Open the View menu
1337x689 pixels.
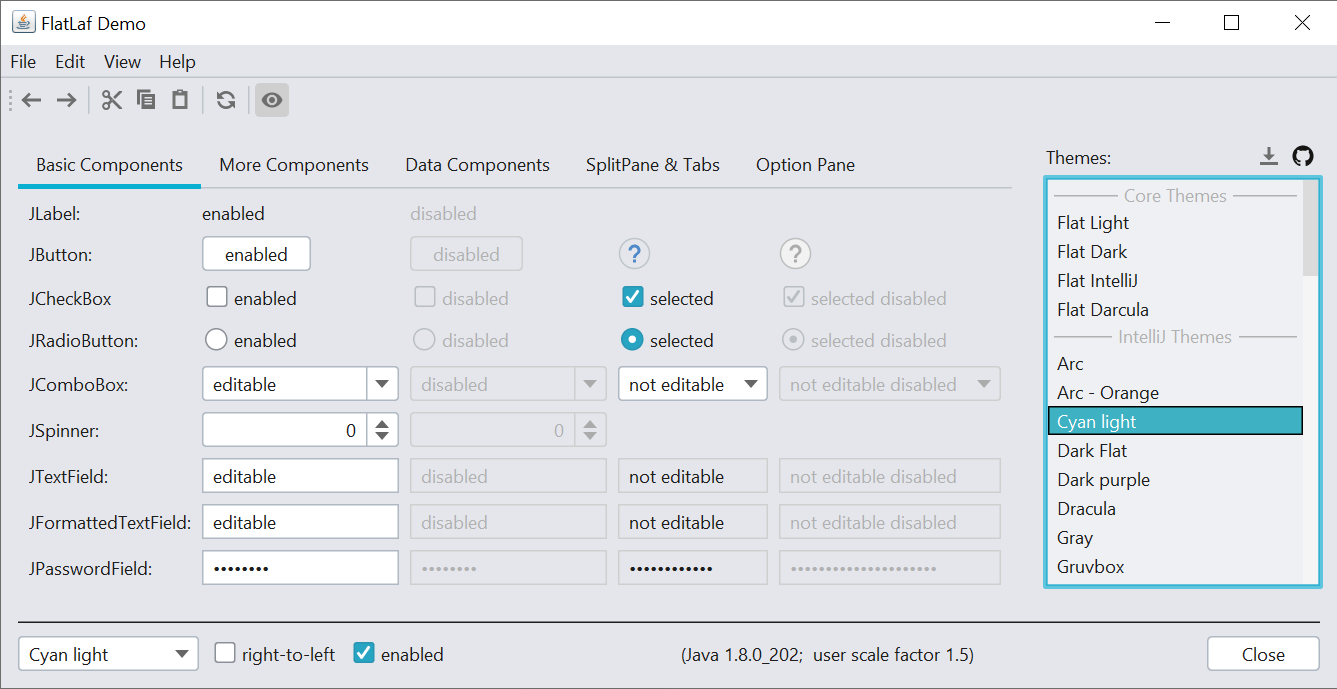[122, 62]
